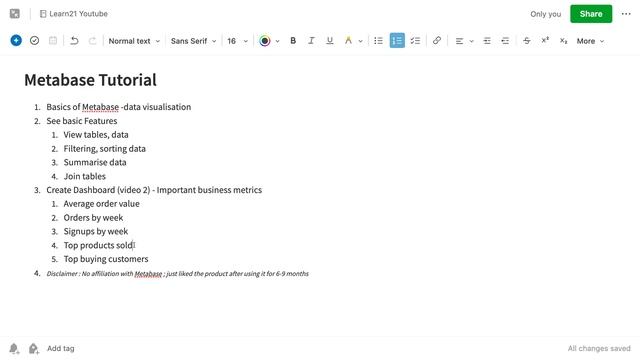This screenshot has height=360, width=640.
Task: Click the 'View tables, data' sub-item
Action: coord(96,135)
